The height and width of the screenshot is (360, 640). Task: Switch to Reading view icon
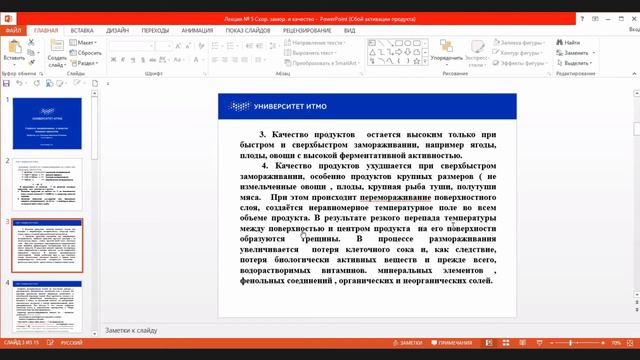pos(522,343)
